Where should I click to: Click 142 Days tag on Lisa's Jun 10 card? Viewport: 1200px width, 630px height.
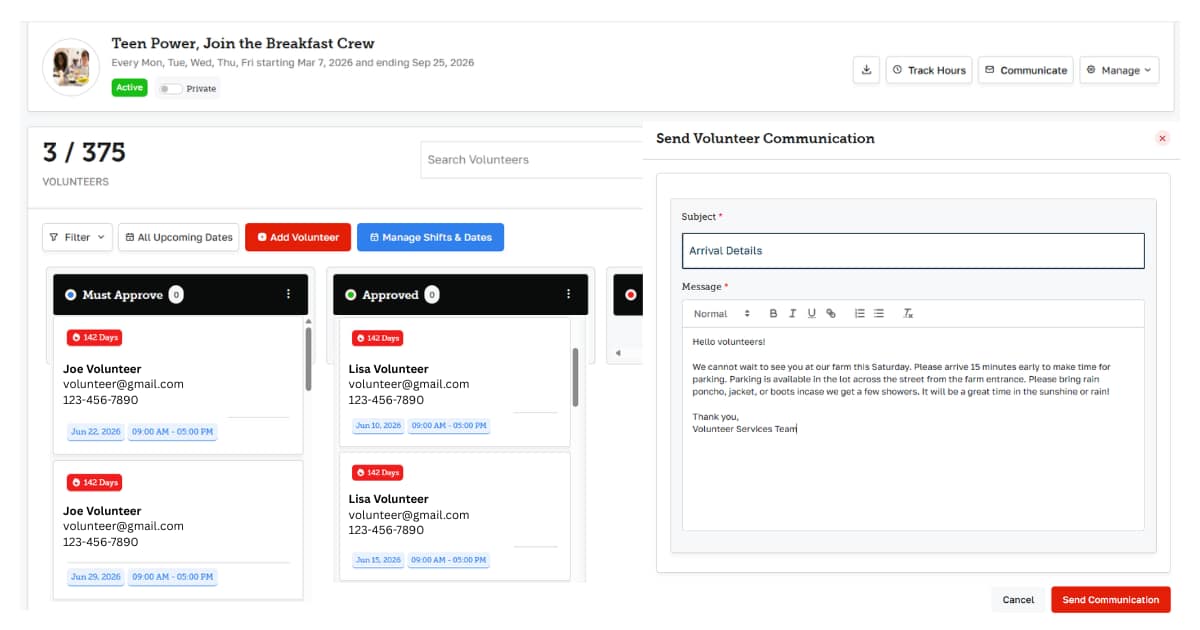point(376,338)
